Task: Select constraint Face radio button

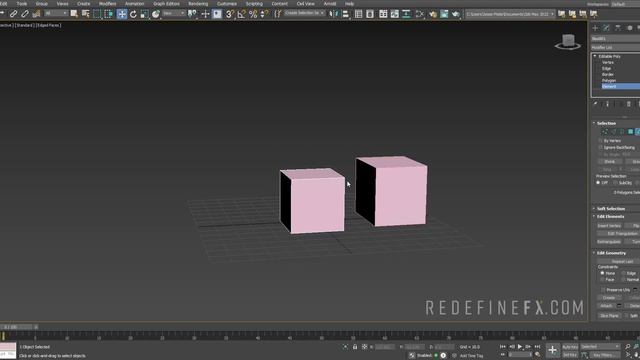Action: coord(602,280)
